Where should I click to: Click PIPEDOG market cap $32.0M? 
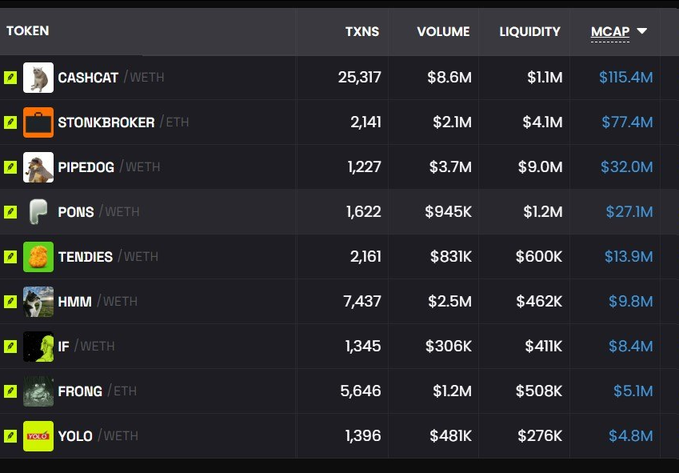click(627, 167)
